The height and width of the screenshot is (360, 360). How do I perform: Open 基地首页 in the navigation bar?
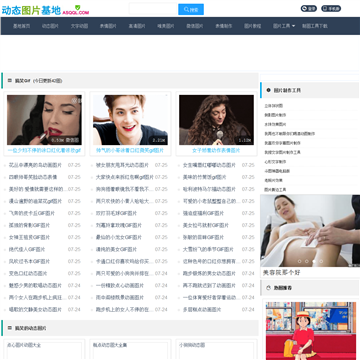tap(21, 26)
